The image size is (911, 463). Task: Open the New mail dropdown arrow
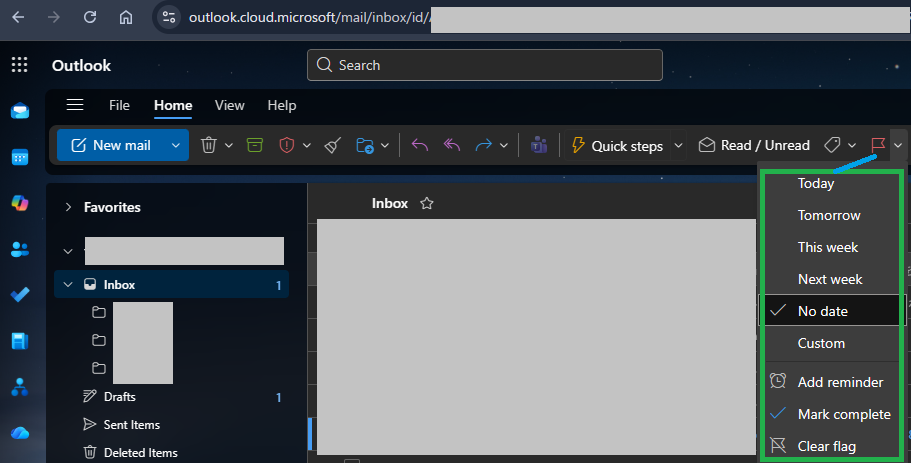pos(175,145)
